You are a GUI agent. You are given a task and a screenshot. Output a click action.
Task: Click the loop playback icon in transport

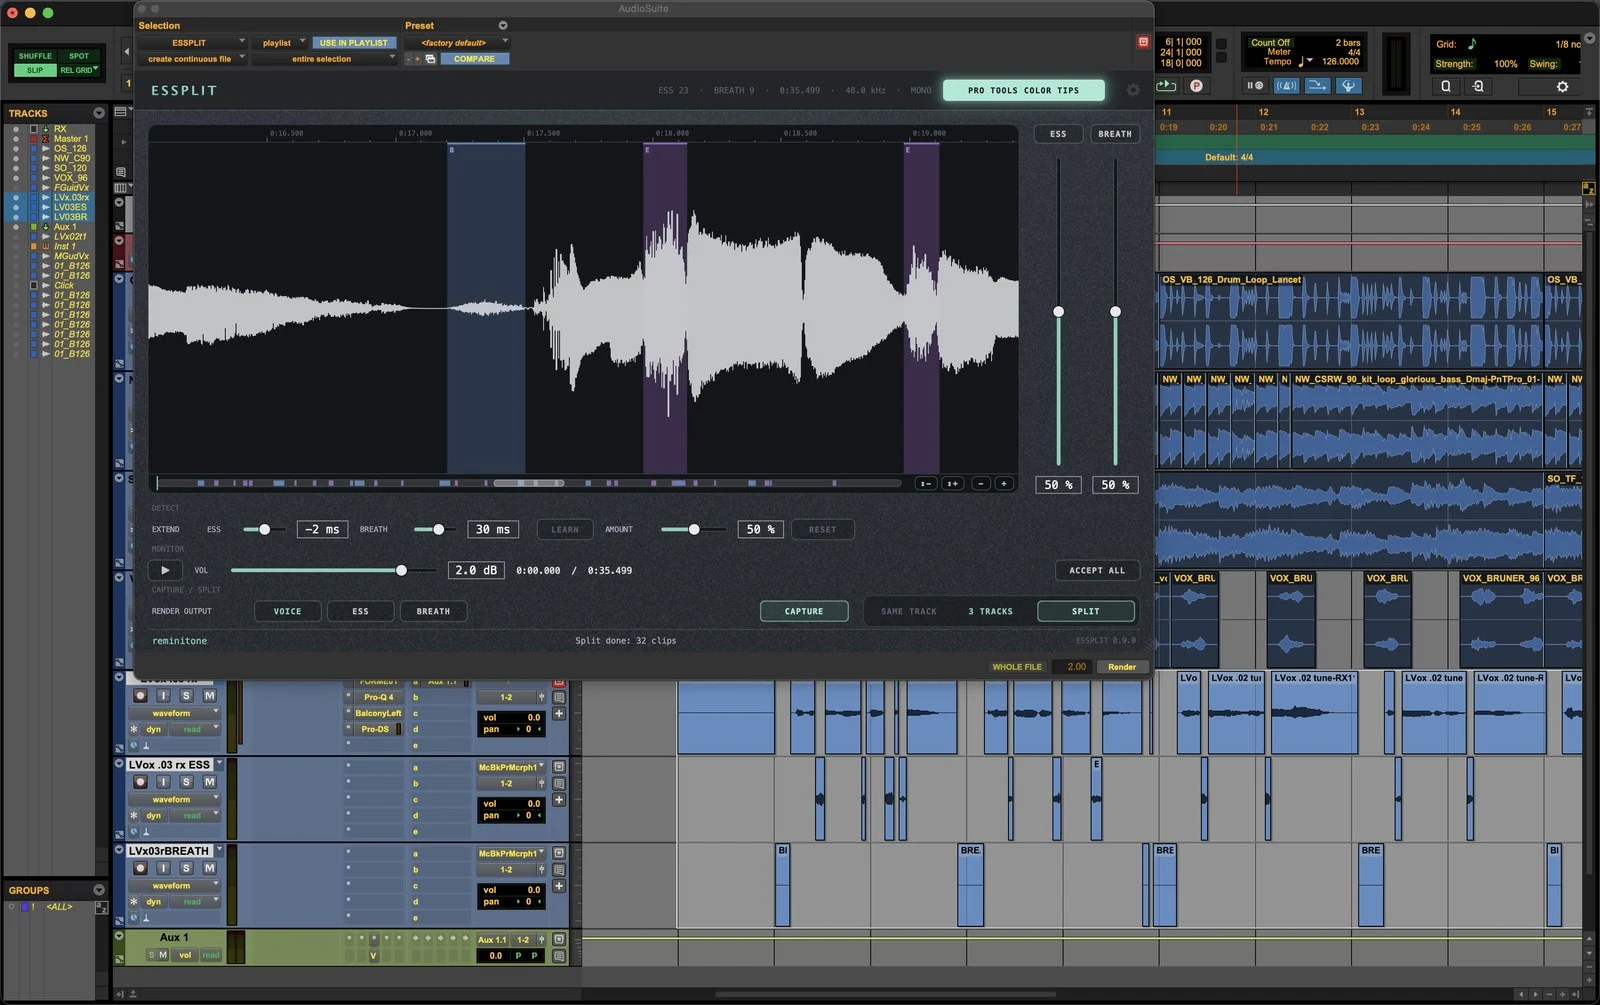click(x=1166, y=86)
